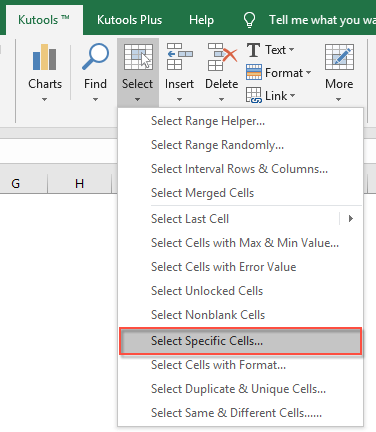376x432 pixels.
Task: Expand the Delete dropdown arrow
Action: tap(221, 99)
